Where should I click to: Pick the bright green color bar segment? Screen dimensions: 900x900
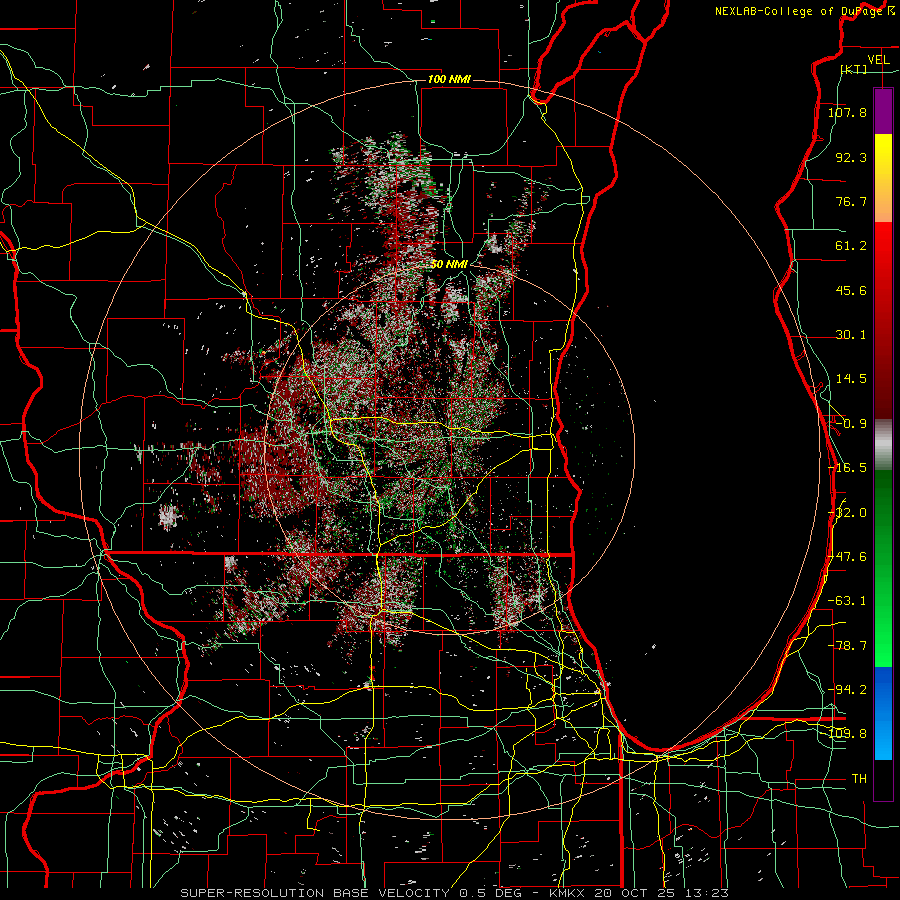tap(883, 631)
